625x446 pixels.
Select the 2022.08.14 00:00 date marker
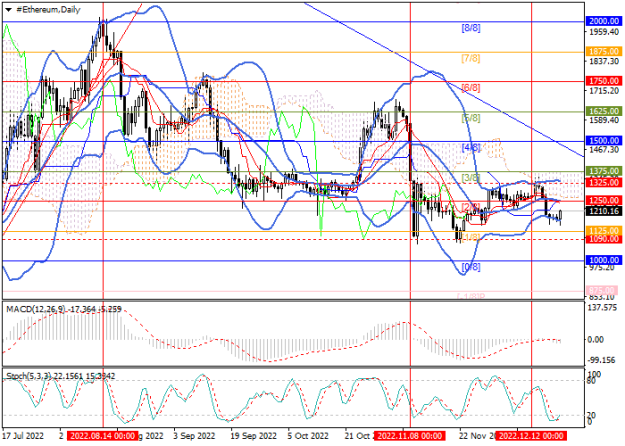(102, 436)
